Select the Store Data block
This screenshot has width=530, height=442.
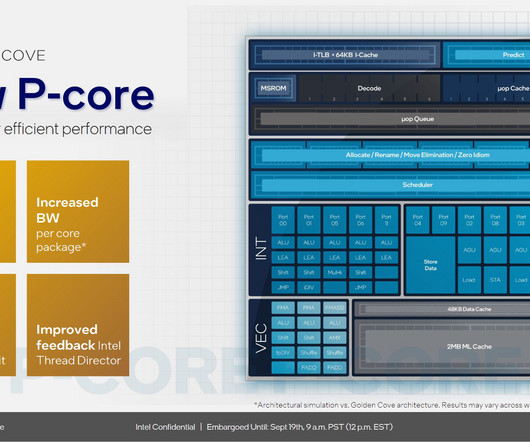pyautogui.click(x=430, y=265)
